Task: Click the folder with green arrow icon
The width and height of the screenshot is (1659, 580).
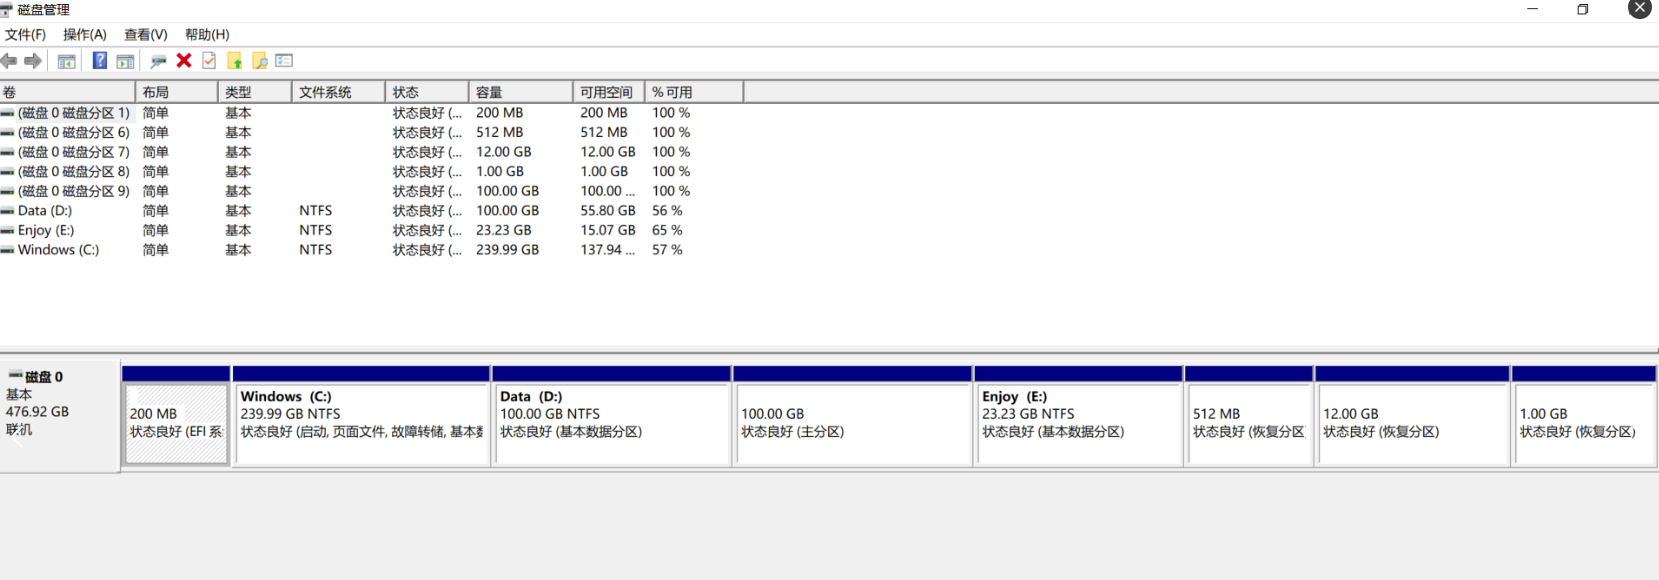Action: 235,61
